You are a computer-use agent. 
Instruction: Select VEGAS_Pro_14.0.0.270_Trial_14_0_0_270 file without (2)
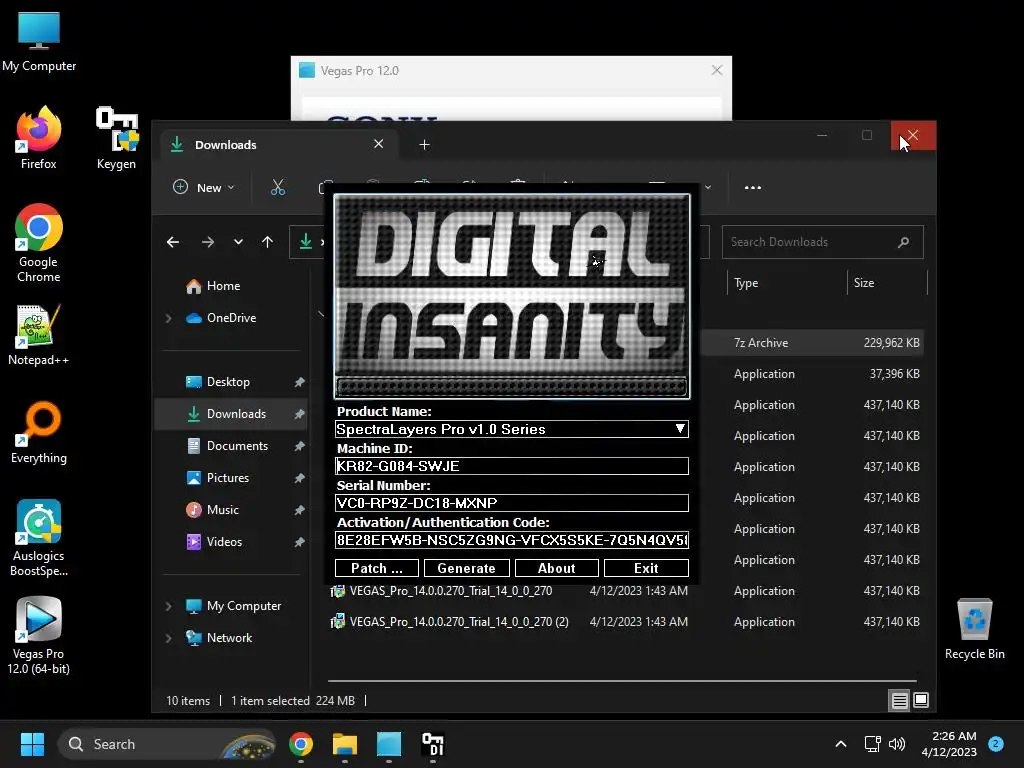pos(451,591)
